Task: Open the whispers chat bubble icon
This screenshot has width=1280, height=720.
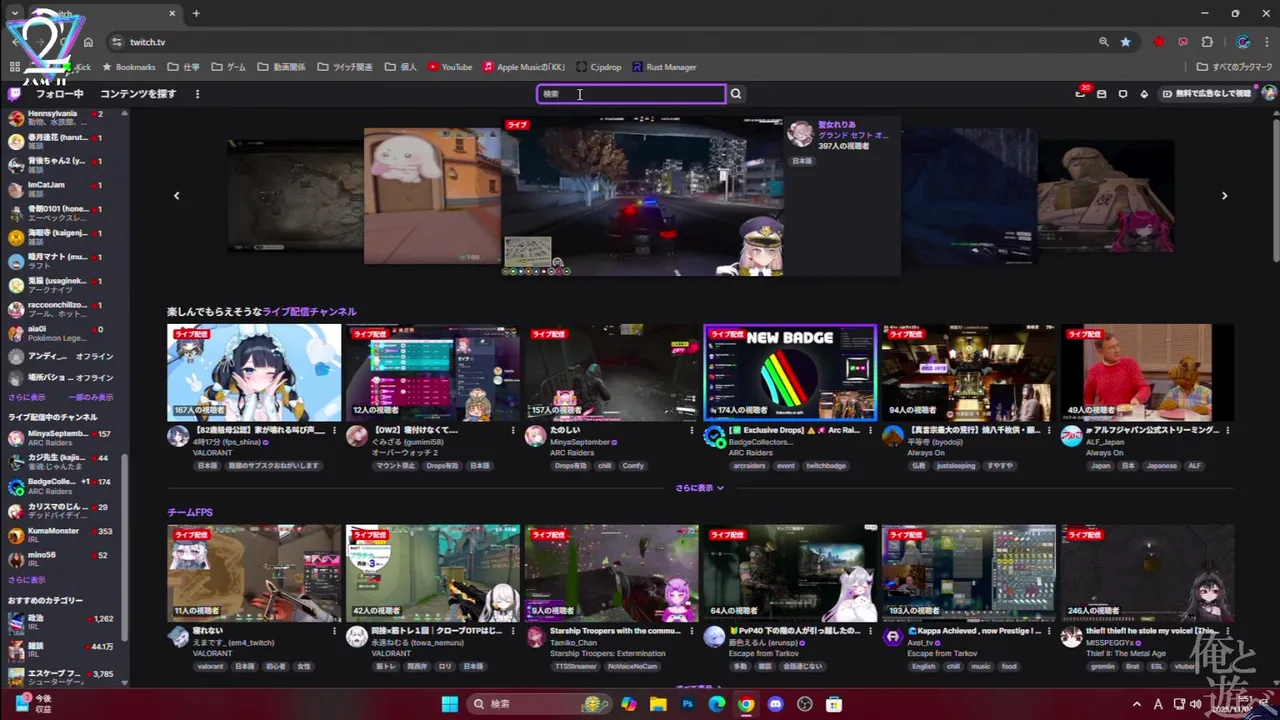Action: [x=1122, y=94]
